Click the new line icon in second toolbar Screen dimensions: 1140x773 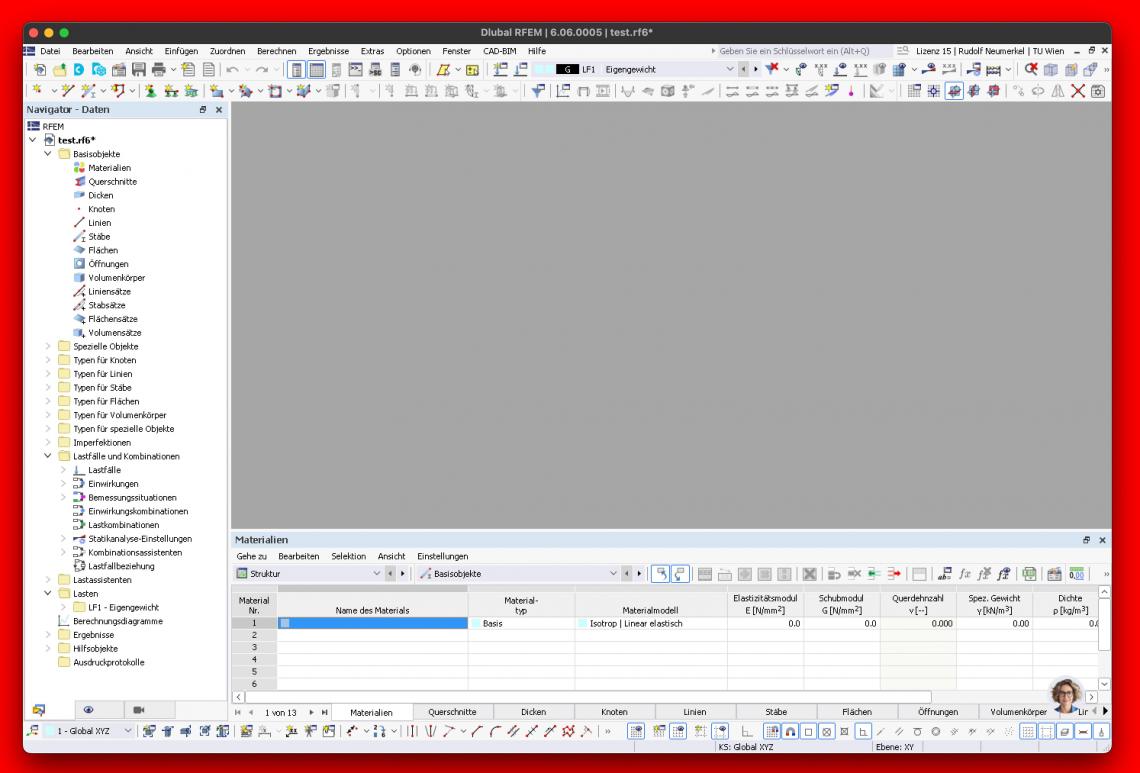click(68, 91)
